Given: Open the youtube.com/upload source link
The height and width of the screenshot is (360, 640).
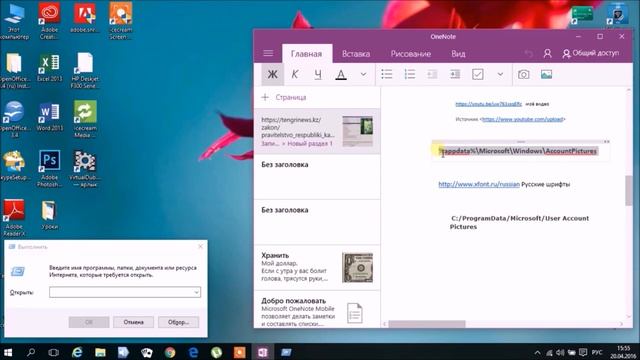Looking at the screenshot, I should tap(522, 119).
